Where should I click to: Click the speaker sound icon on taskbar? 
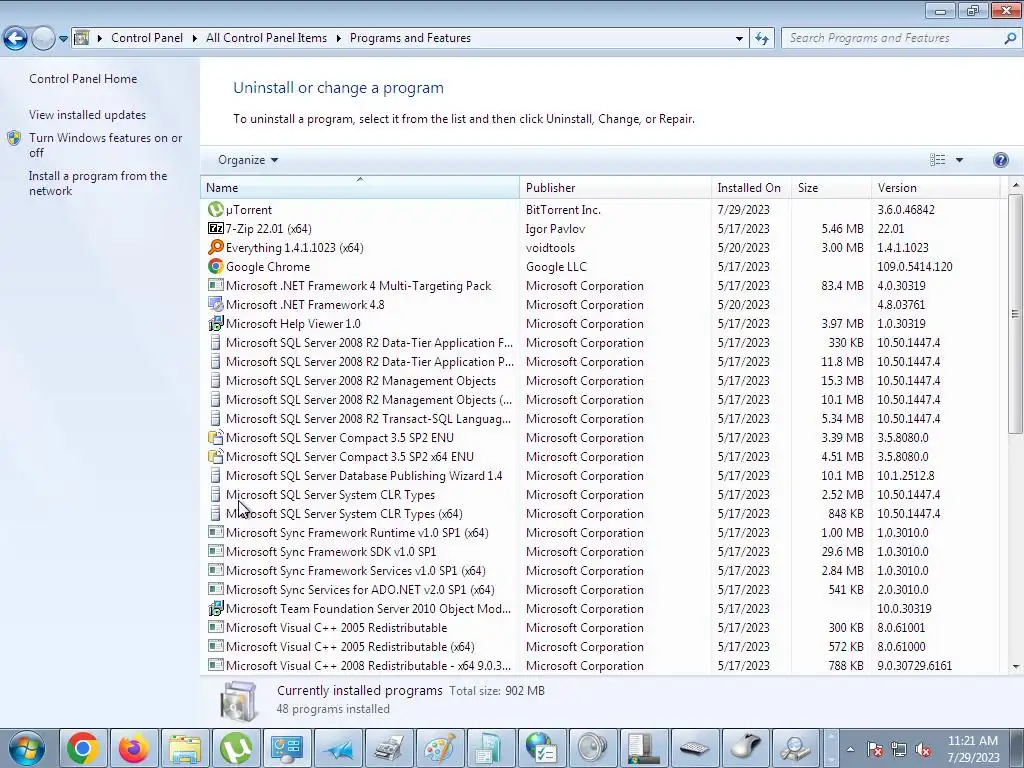pyautogui.click(x=592, y=748)
